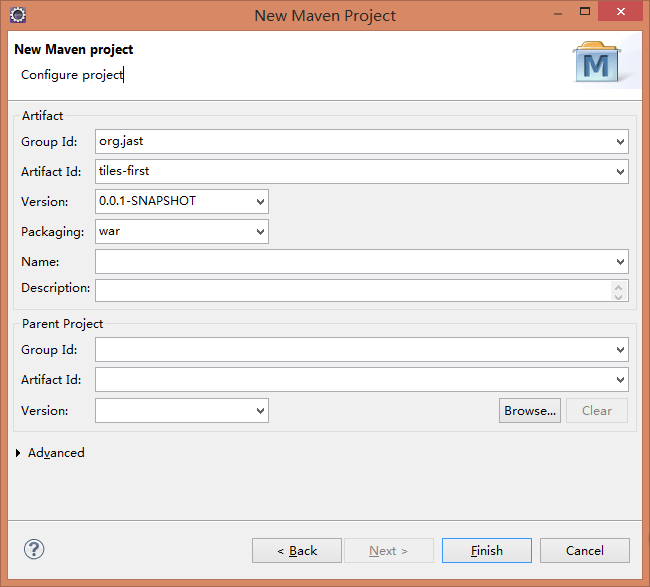The height and width of the screenshot is (587, 650).
Task: Click the Description scroll down arrow
Action: (619, 296)
